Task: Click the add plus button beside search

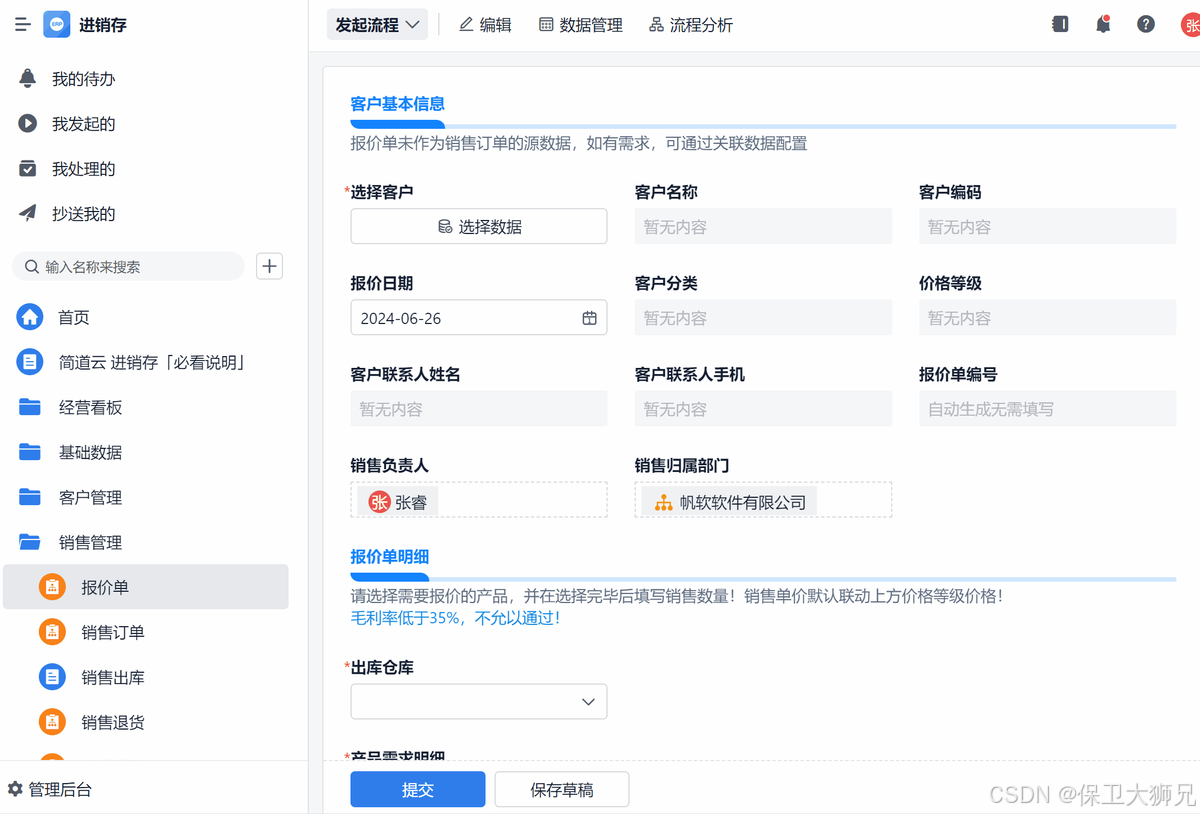Action: coord(270,266)
